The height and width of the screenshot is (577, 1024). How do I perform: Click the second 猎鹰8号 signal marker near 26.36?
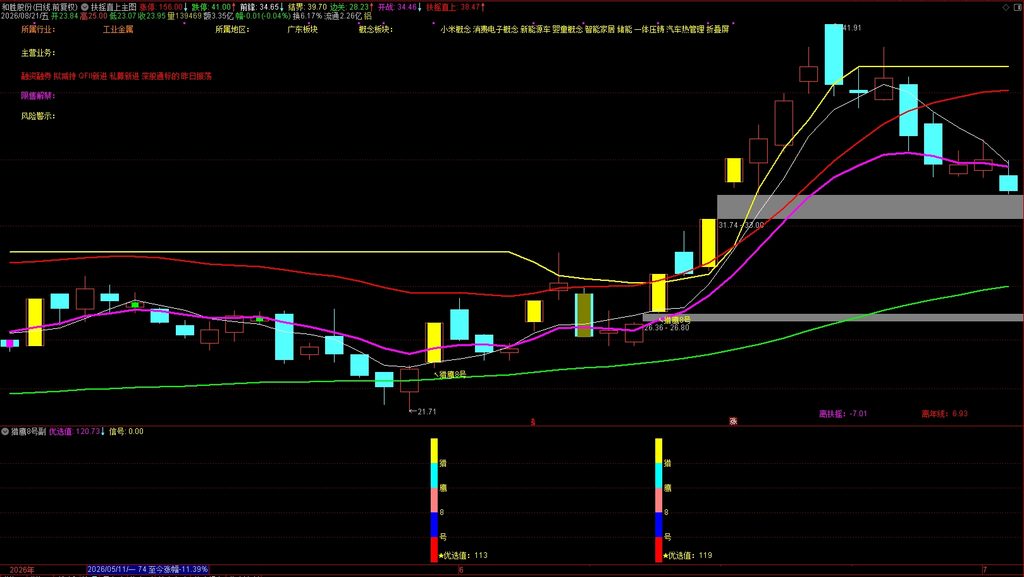coord(675,320)
